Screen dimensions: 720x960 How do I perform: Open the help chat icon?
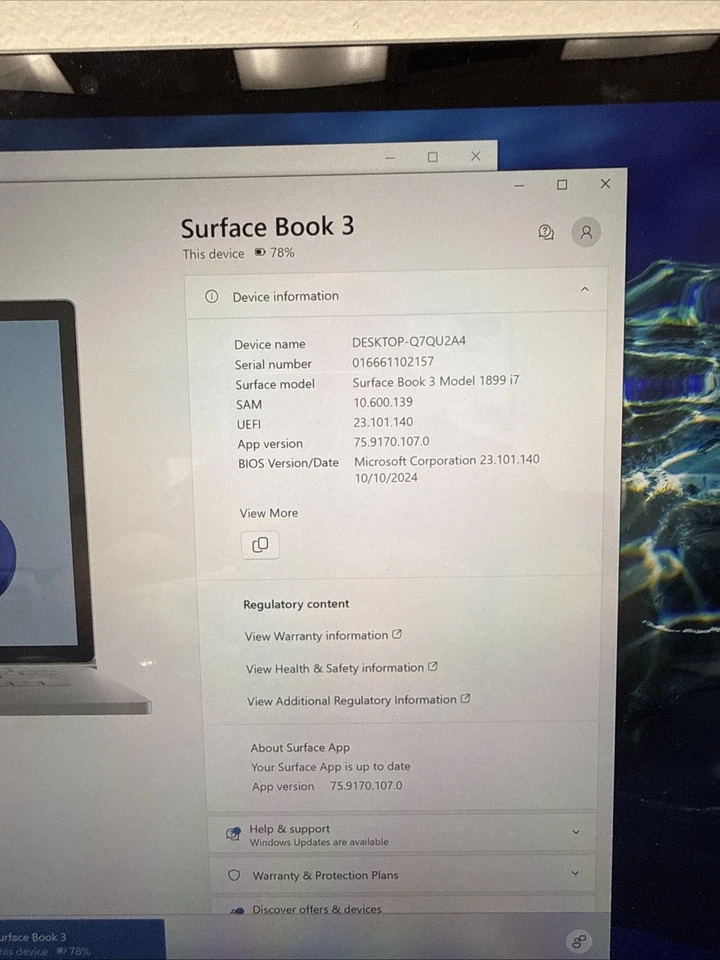546,232
